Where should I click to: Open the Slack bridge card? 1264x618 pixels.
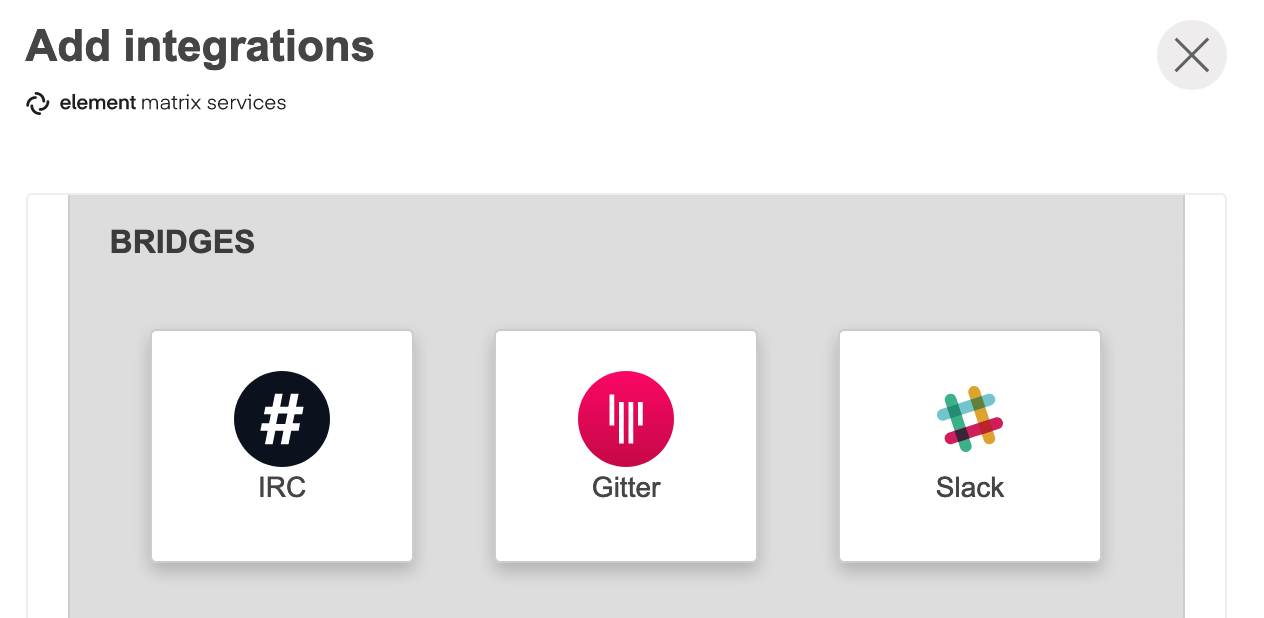click(x=970, y=446)
